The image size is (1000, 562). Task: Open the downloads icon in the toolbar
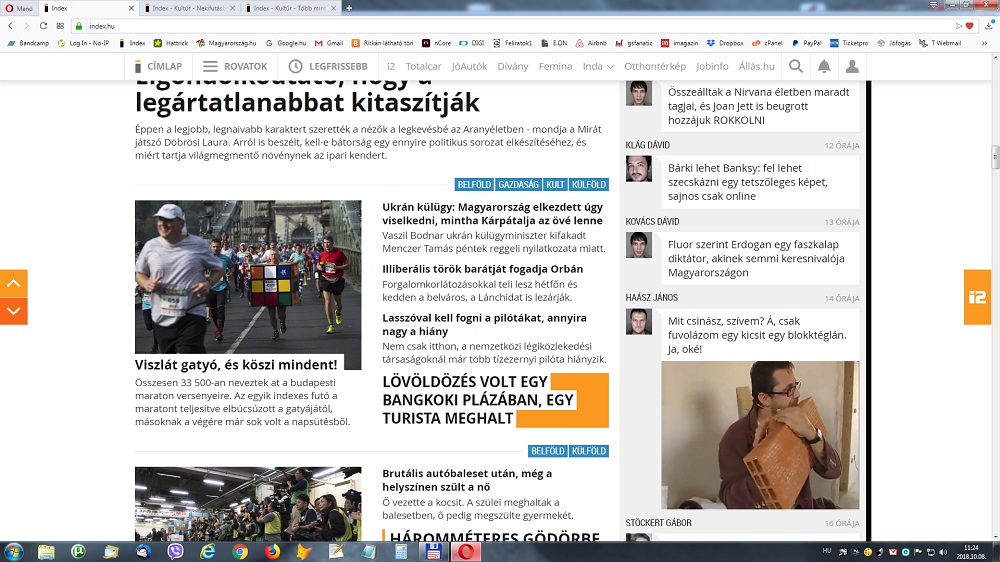click(x=989, y=26)
